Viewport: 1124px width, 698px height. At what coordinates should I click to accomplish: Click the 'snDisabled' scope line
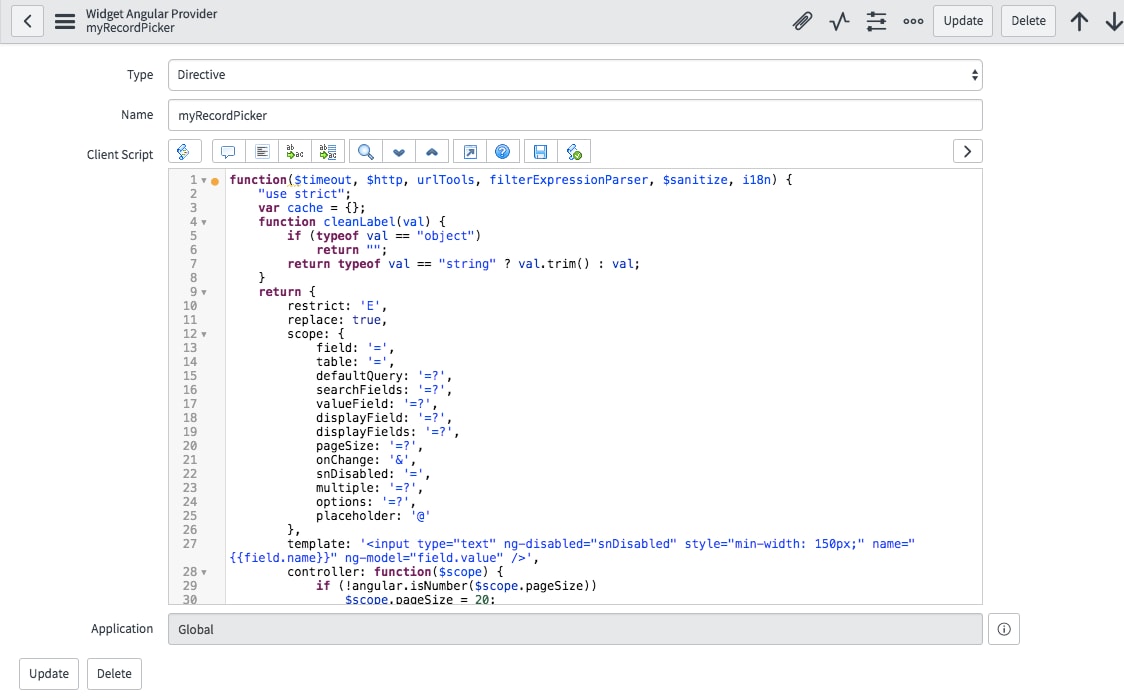[x=373, y=474]
